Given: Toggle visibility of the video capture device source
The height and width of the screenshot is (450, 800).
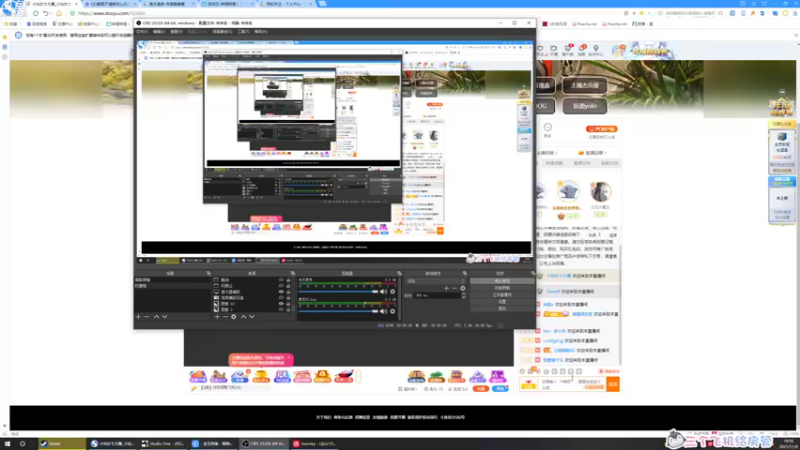Looking at the screenshot, I should [281, 297].
